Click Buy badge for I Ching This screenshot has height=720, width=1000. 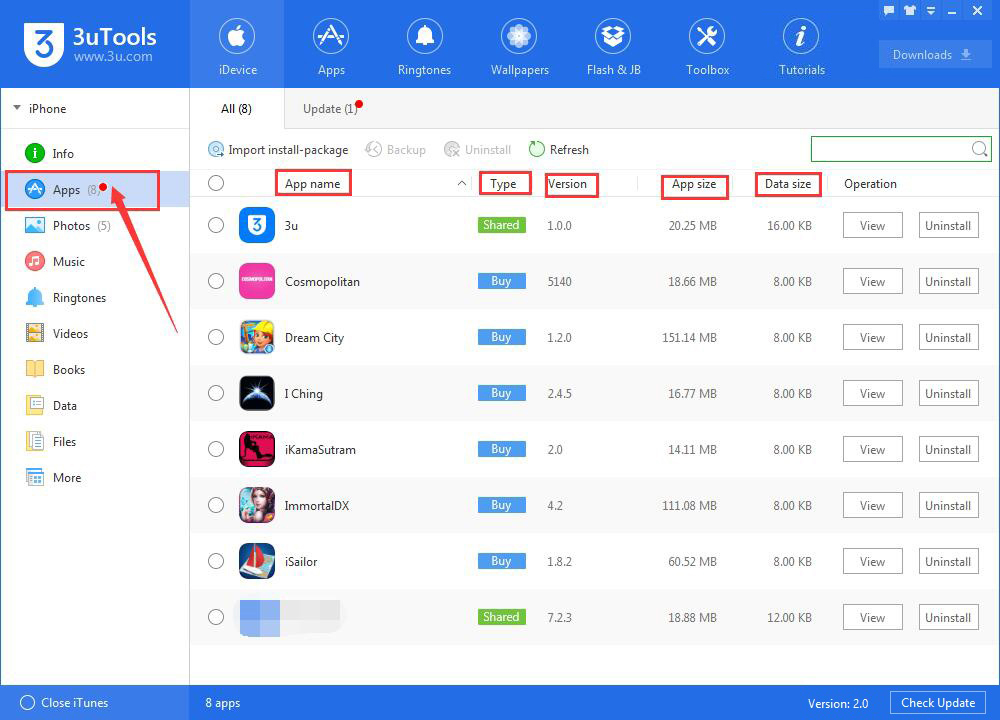point(501,393)
